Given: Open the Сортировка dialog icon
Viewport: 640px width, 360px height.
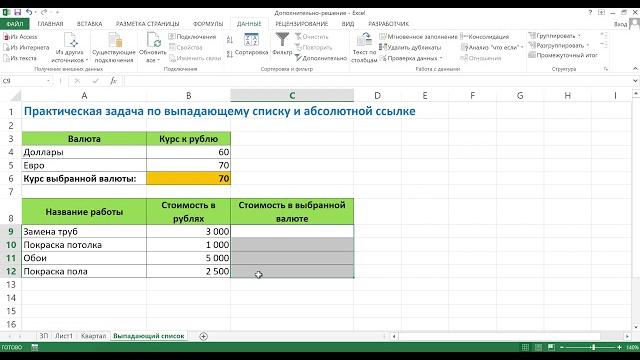Looking at the screenshot, I should click(251, 40).
